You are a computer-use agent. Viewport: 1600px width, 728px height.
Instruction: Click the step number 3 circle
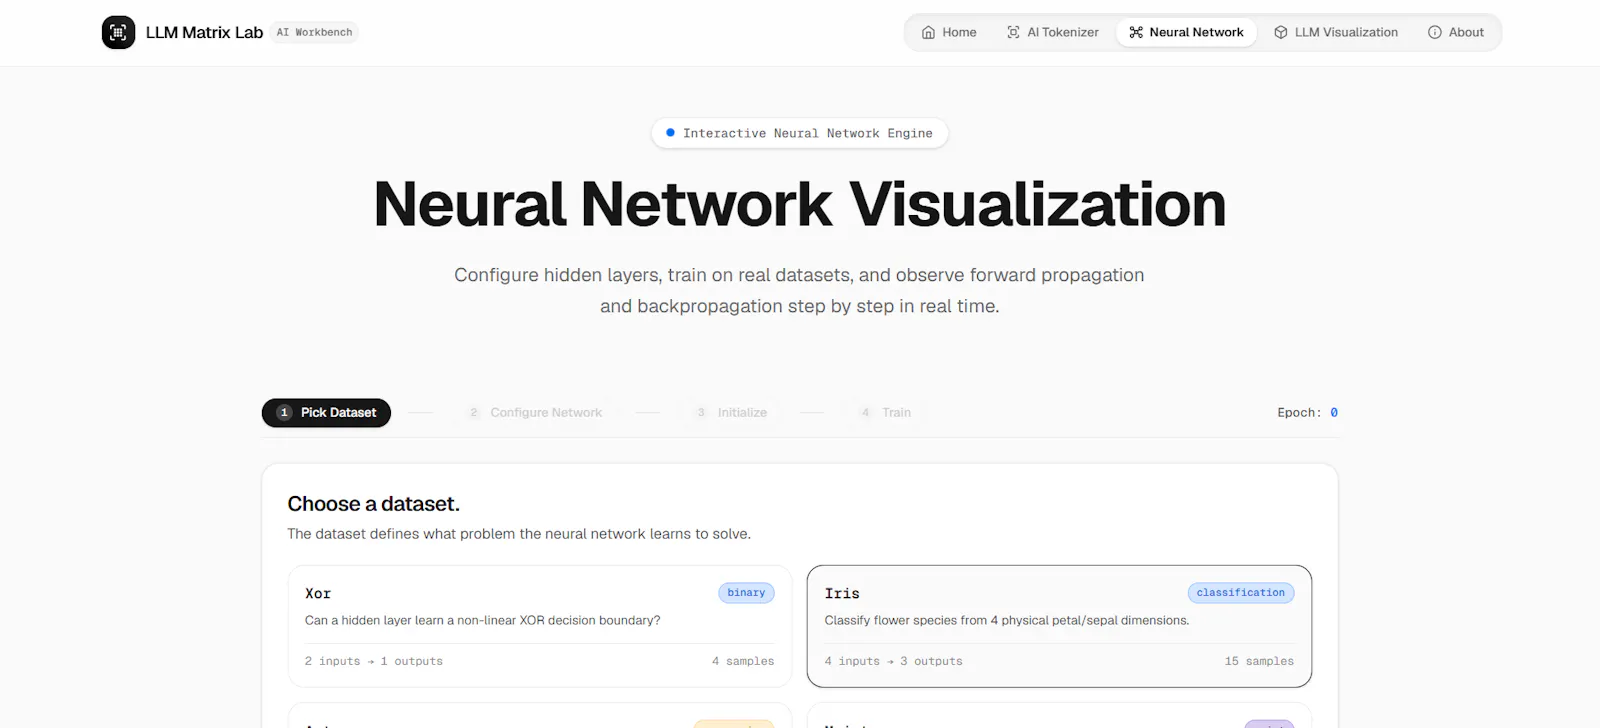(x=701, y=412)
